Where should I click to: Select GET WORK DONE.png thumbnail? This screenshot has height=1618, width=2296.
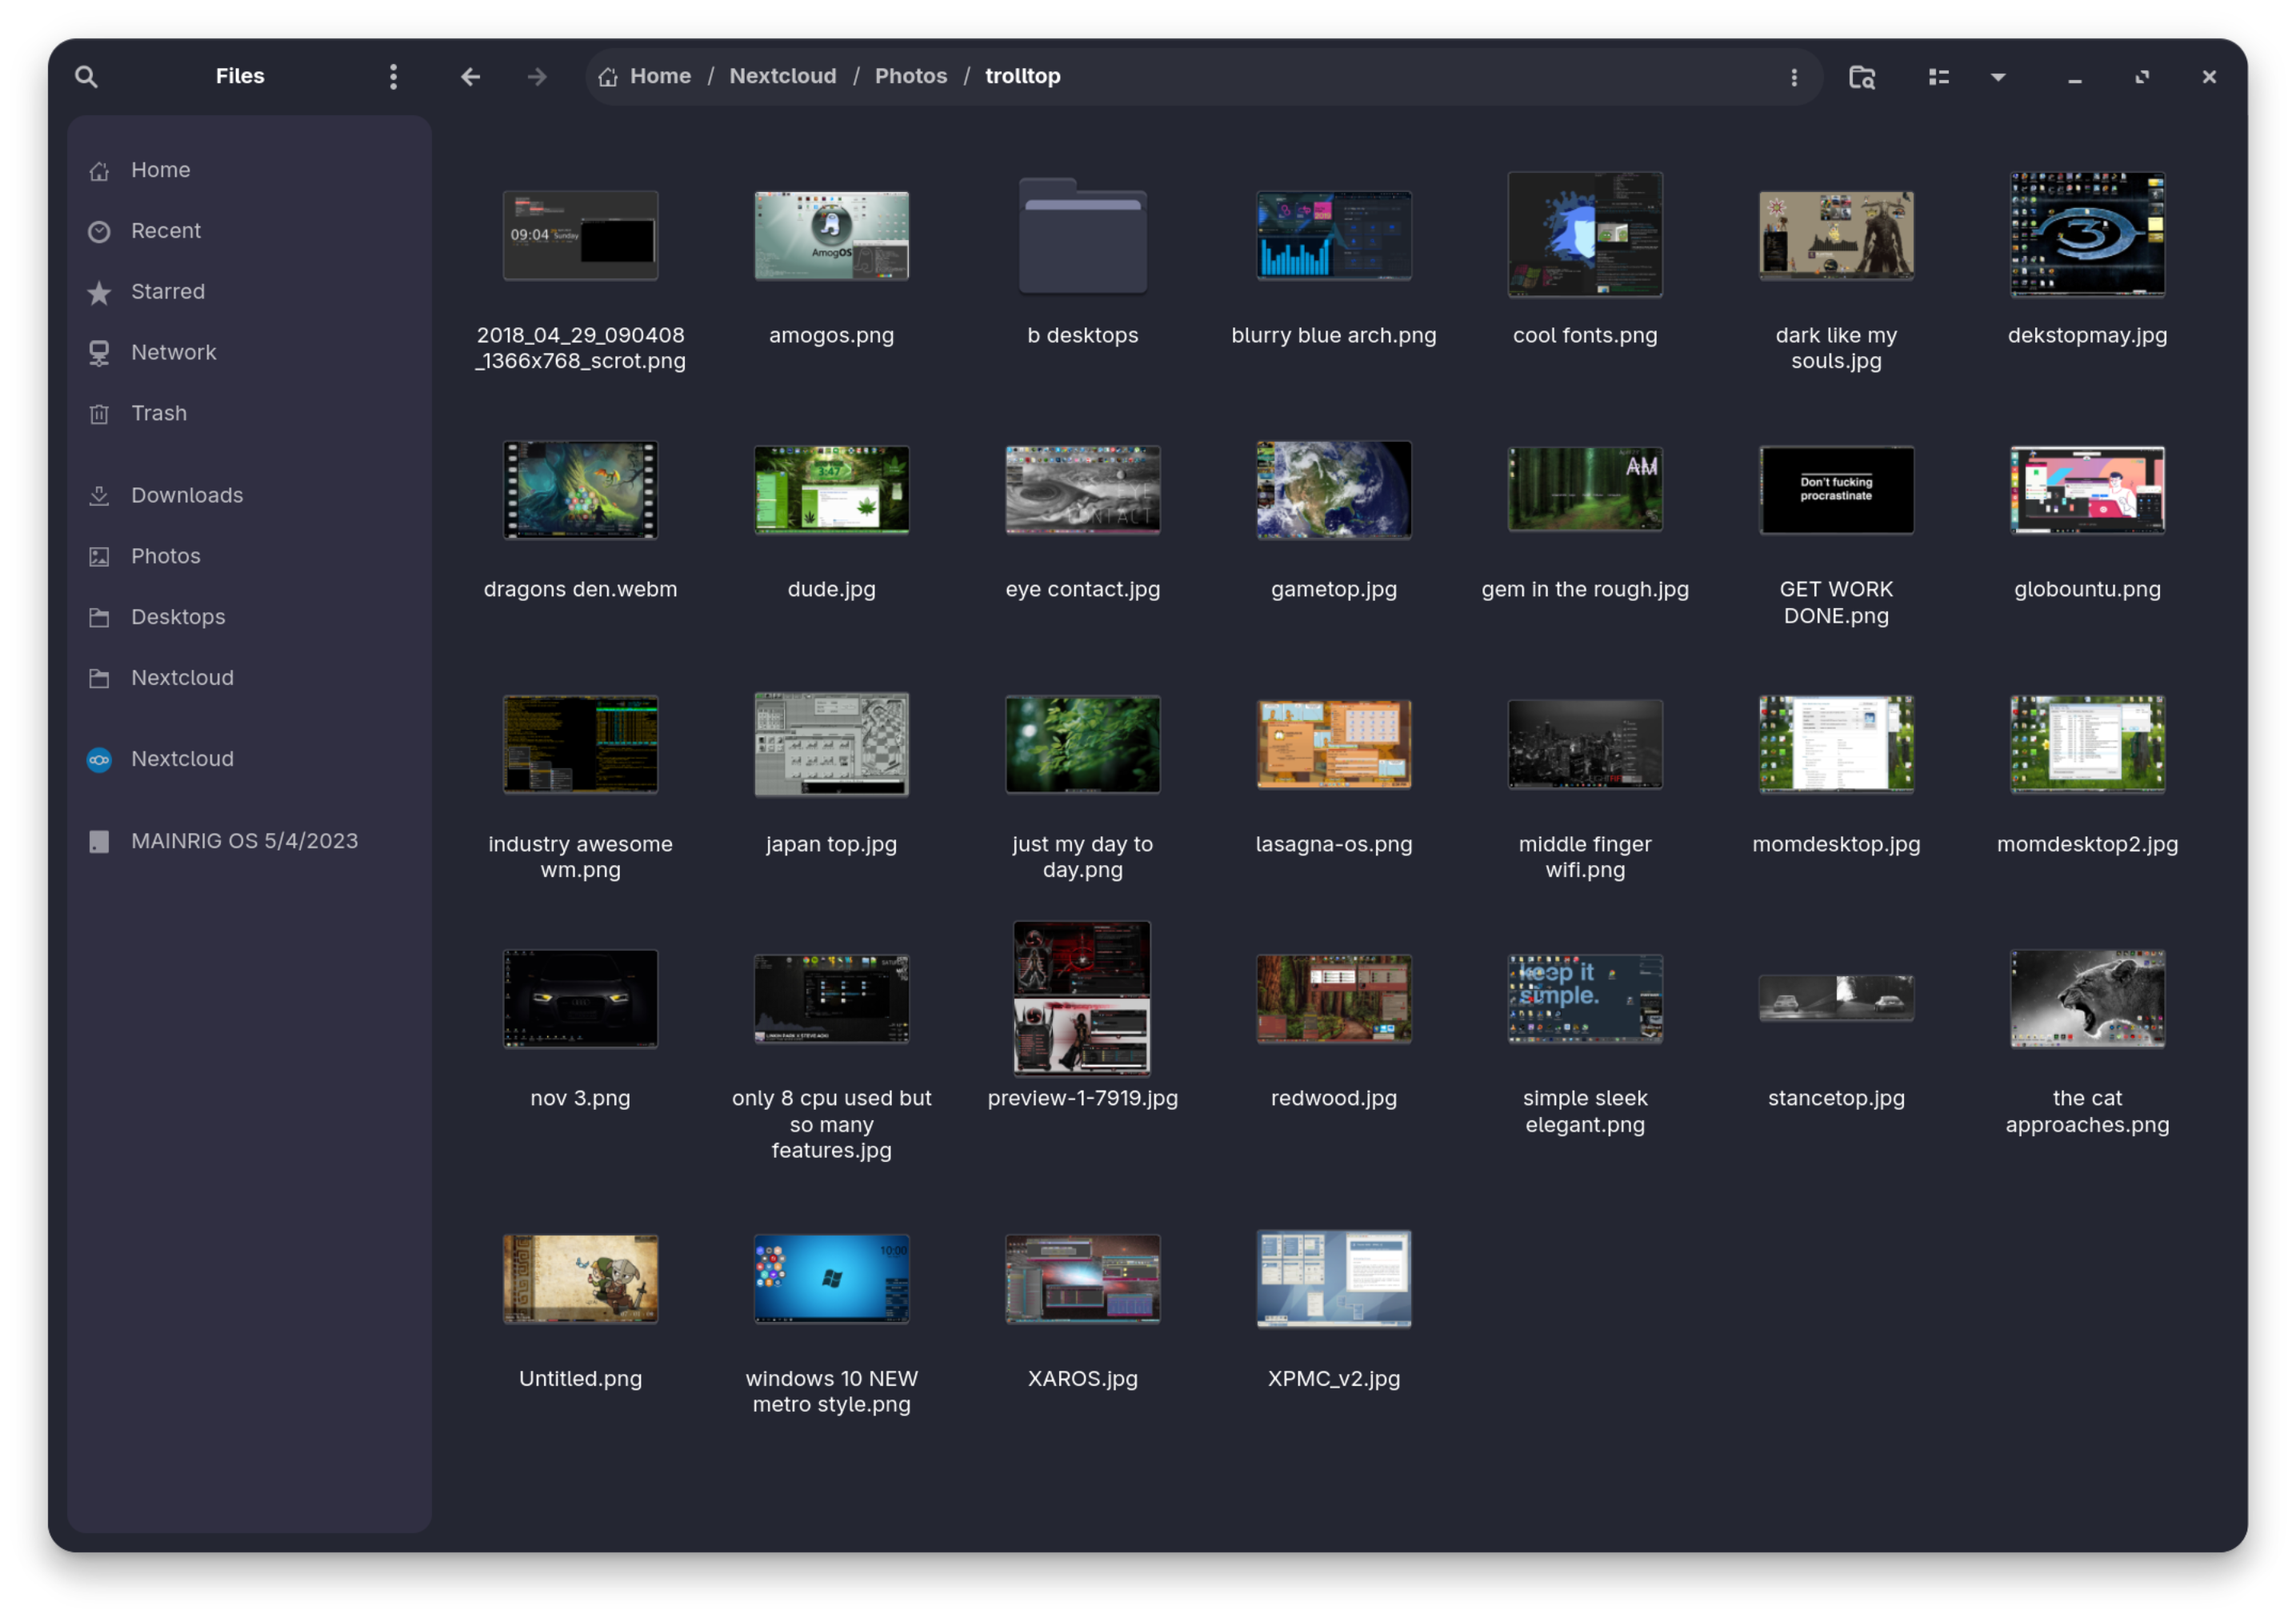pyautogui.click(x=1835, y=491)
